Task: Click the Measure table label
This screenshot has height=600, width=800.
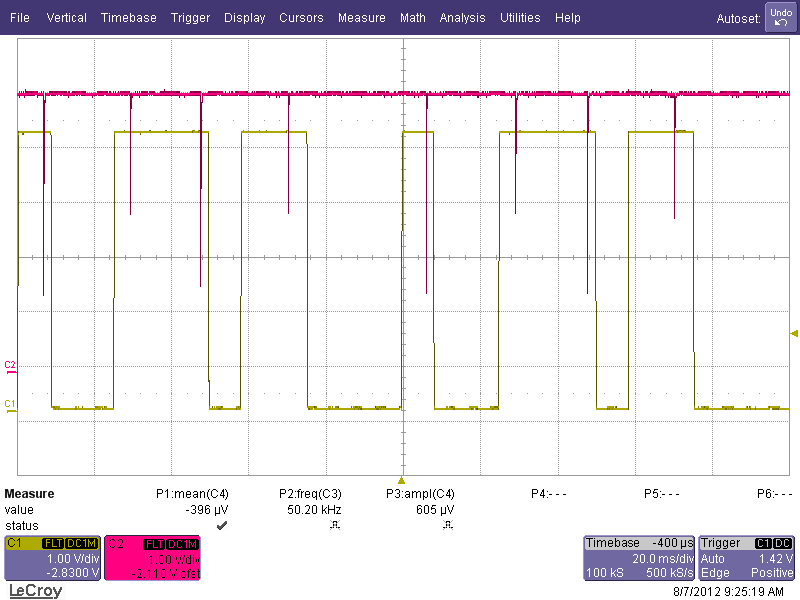Action: click(x=29, y=494)
